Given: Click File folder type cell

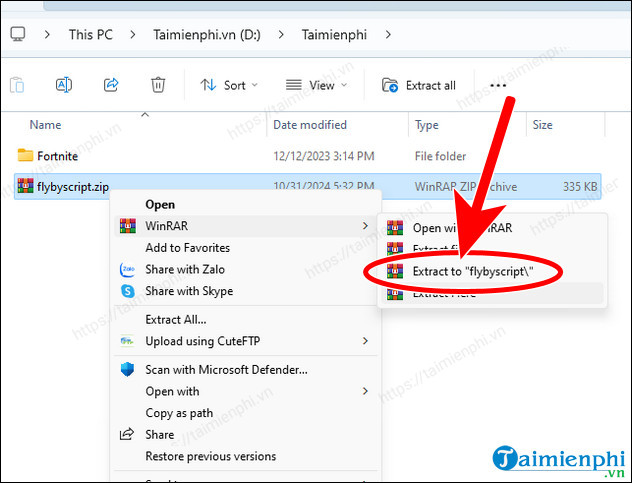Looking at the screenshot, I should tap(440, 156).
